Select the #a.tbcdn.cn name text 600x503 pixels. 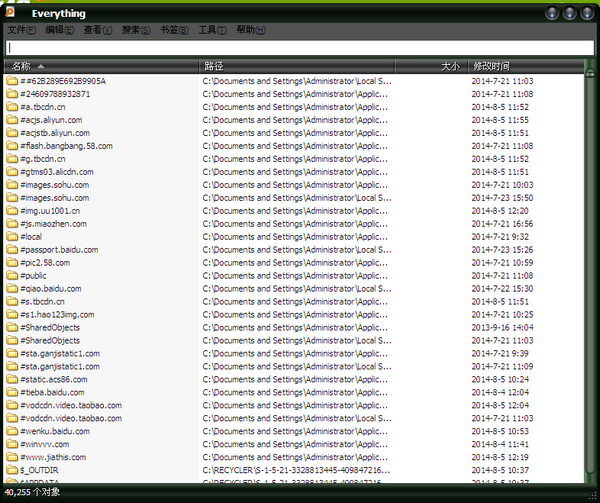coord(43,107)
